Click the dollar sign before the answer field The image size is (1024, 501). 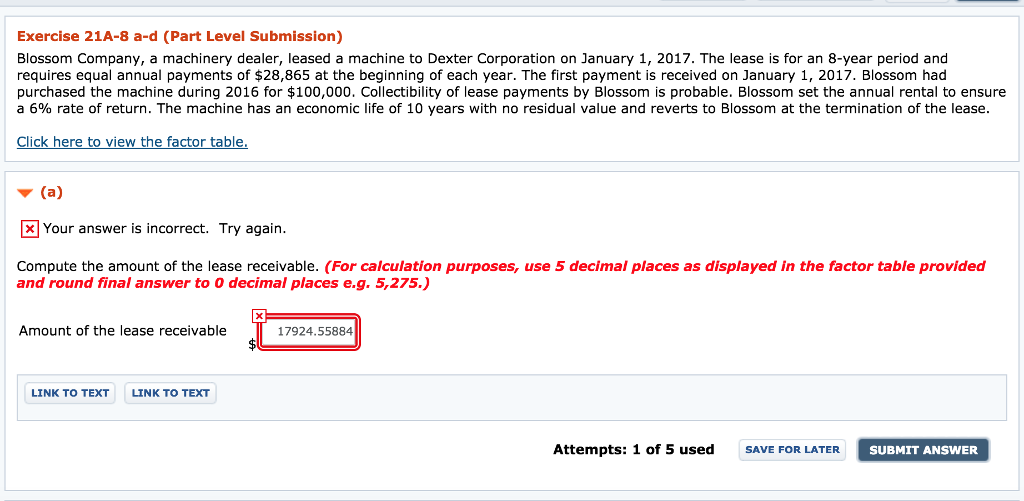[252, 344]
